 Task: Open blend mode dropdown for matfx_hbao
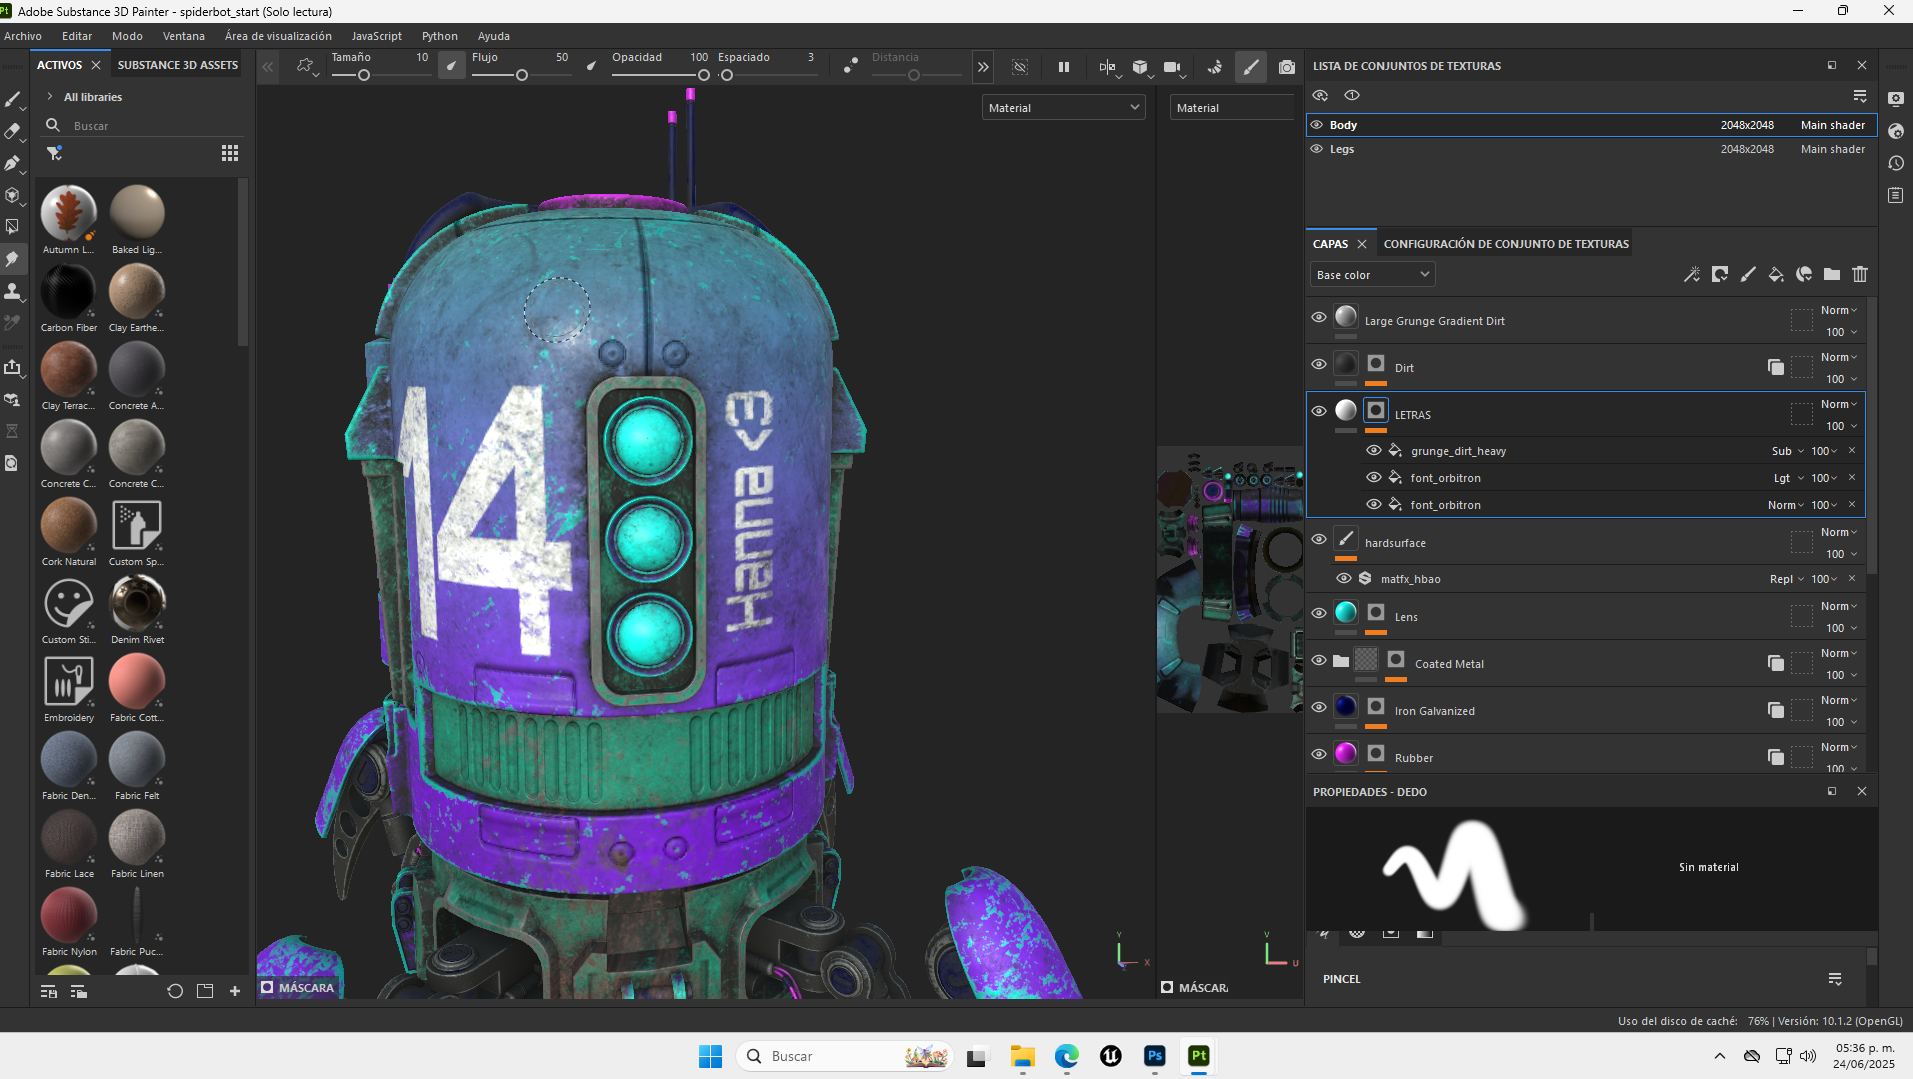[1787, 579]
